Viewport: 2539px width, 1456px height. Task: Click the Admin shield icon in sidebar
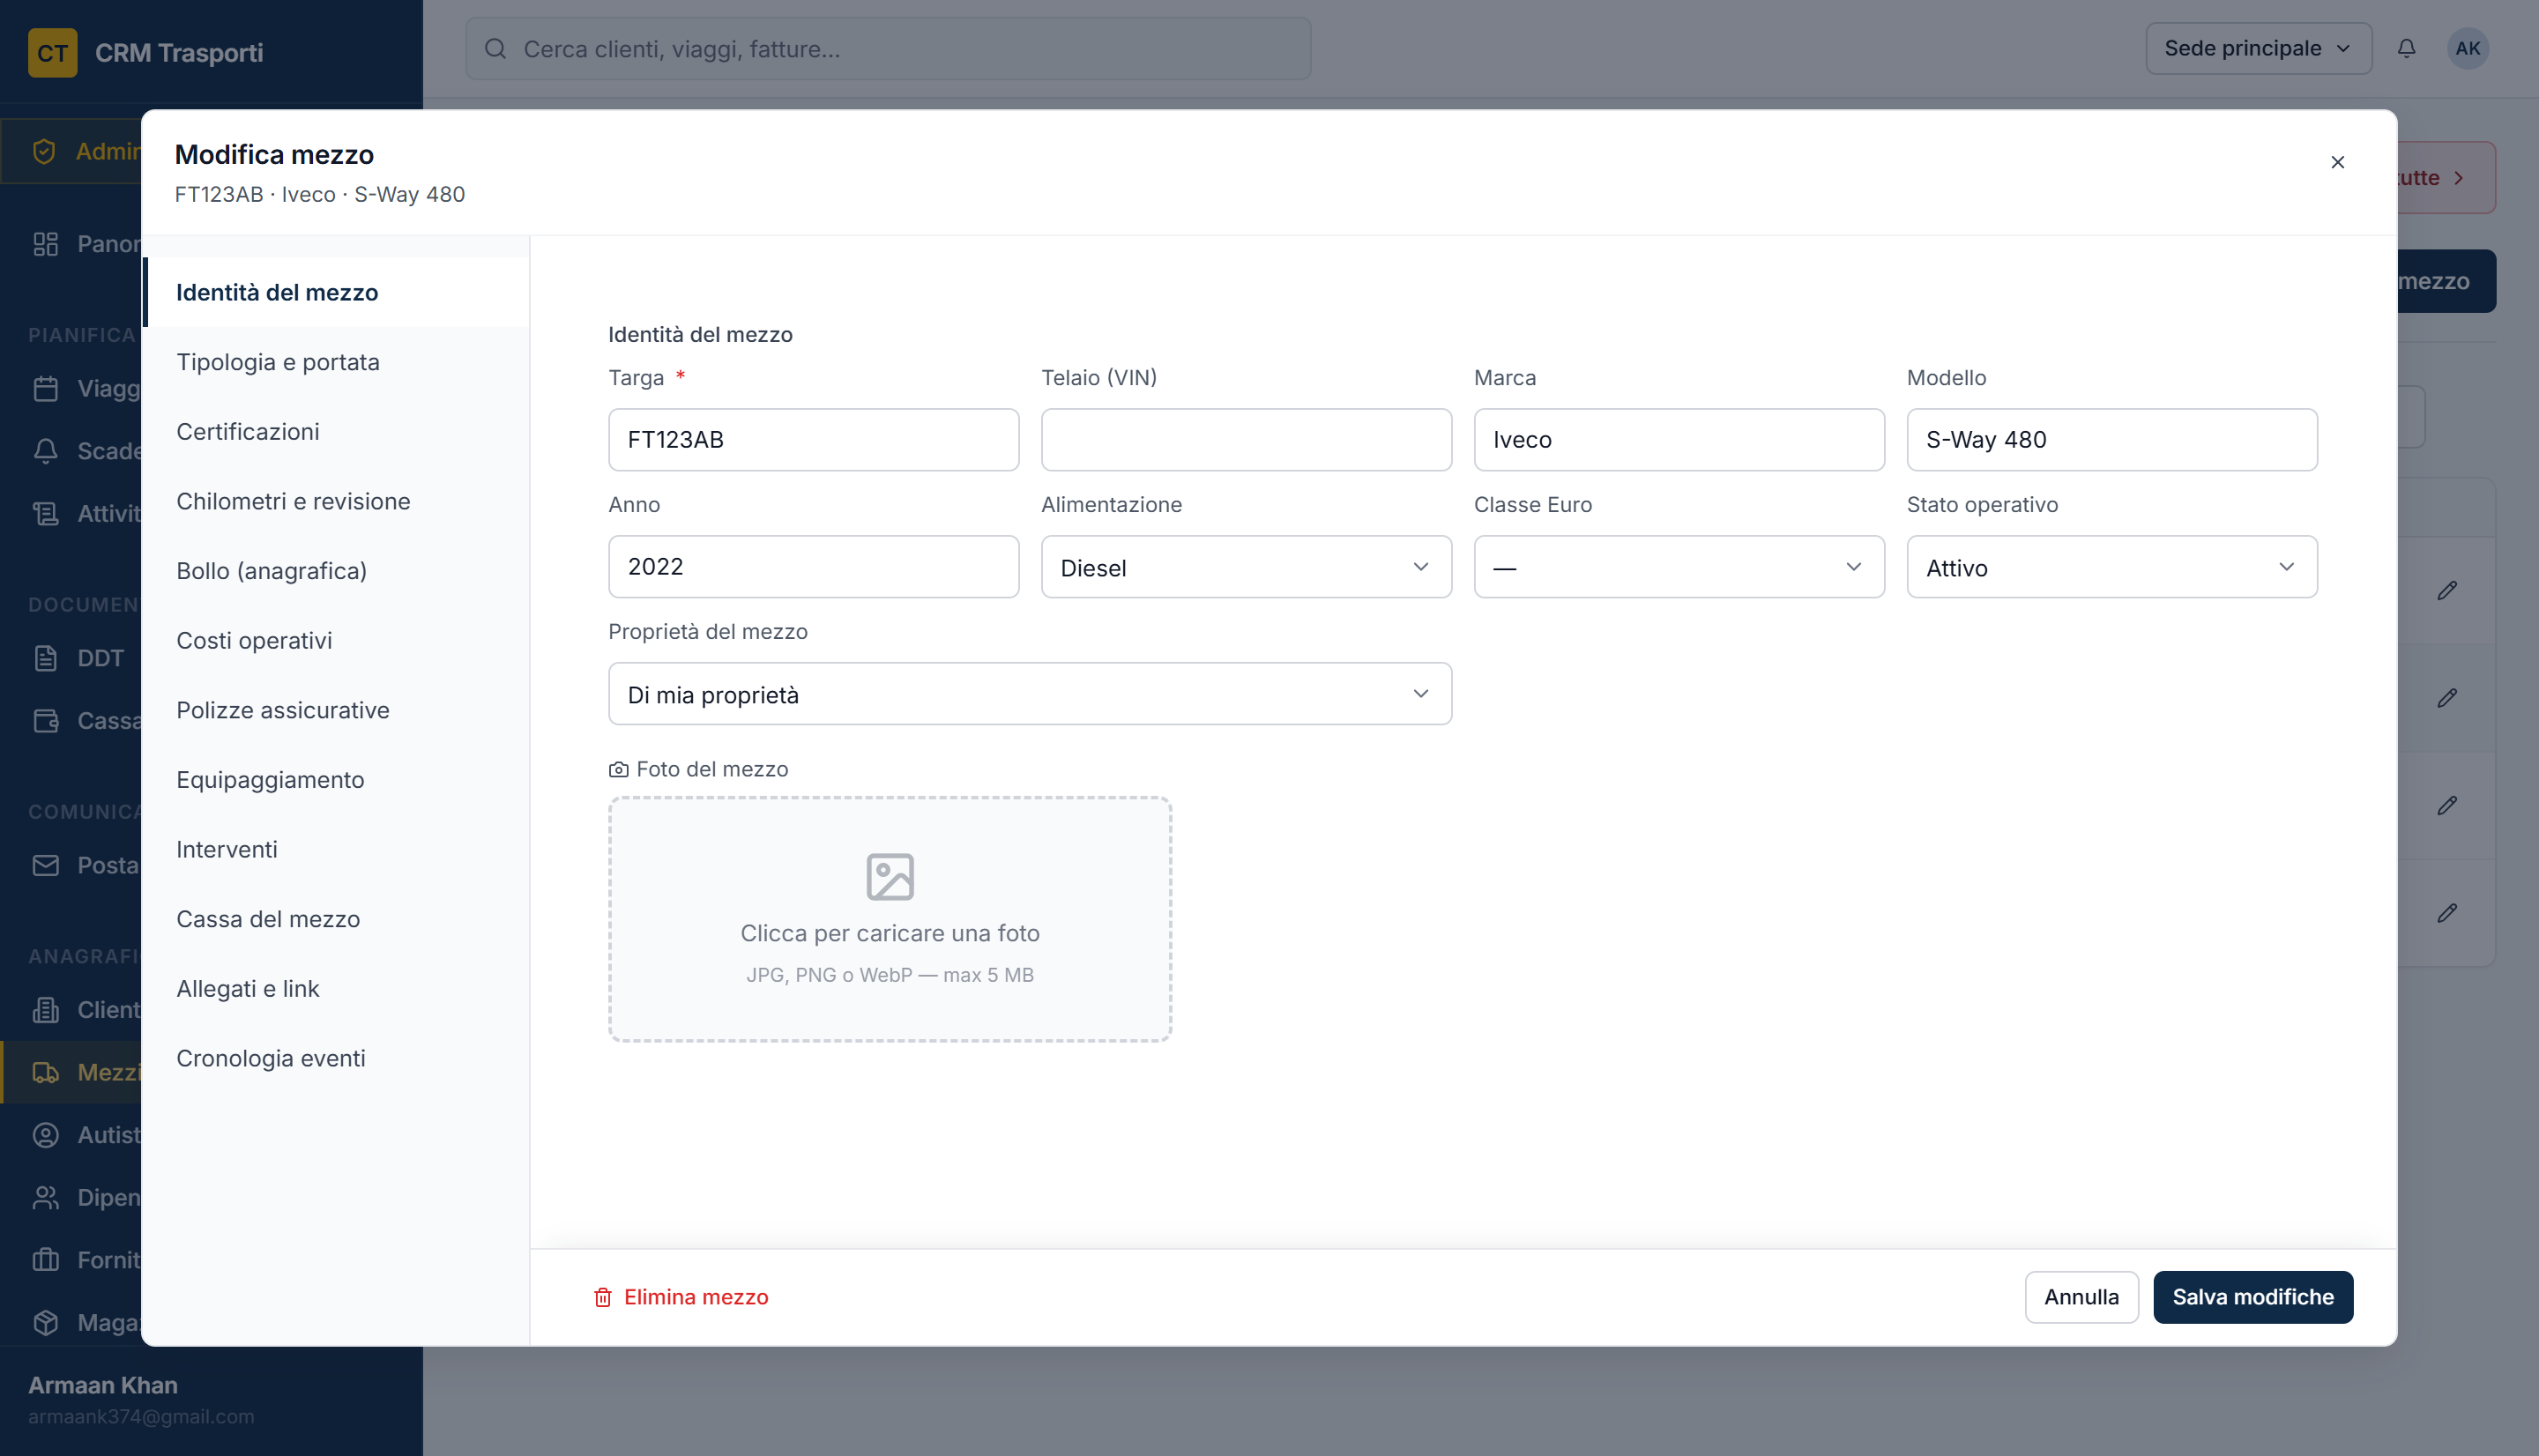[x=44, y=151]
